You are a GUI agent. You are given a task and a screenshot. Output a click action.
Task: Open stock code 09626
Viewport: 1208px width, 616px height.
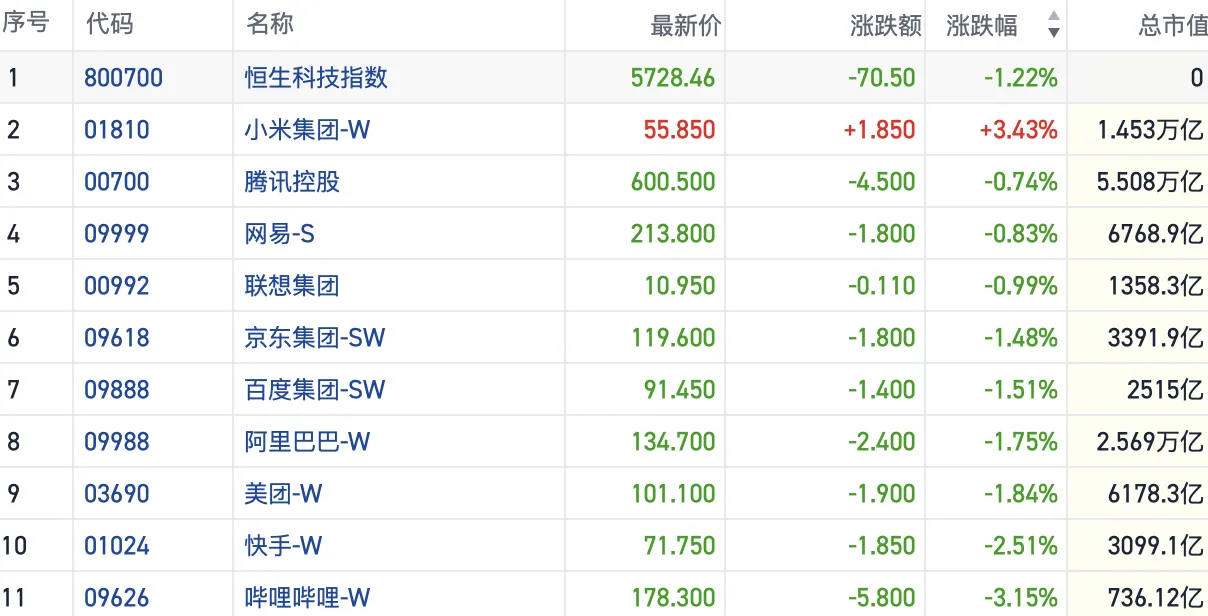click(117, 598)
